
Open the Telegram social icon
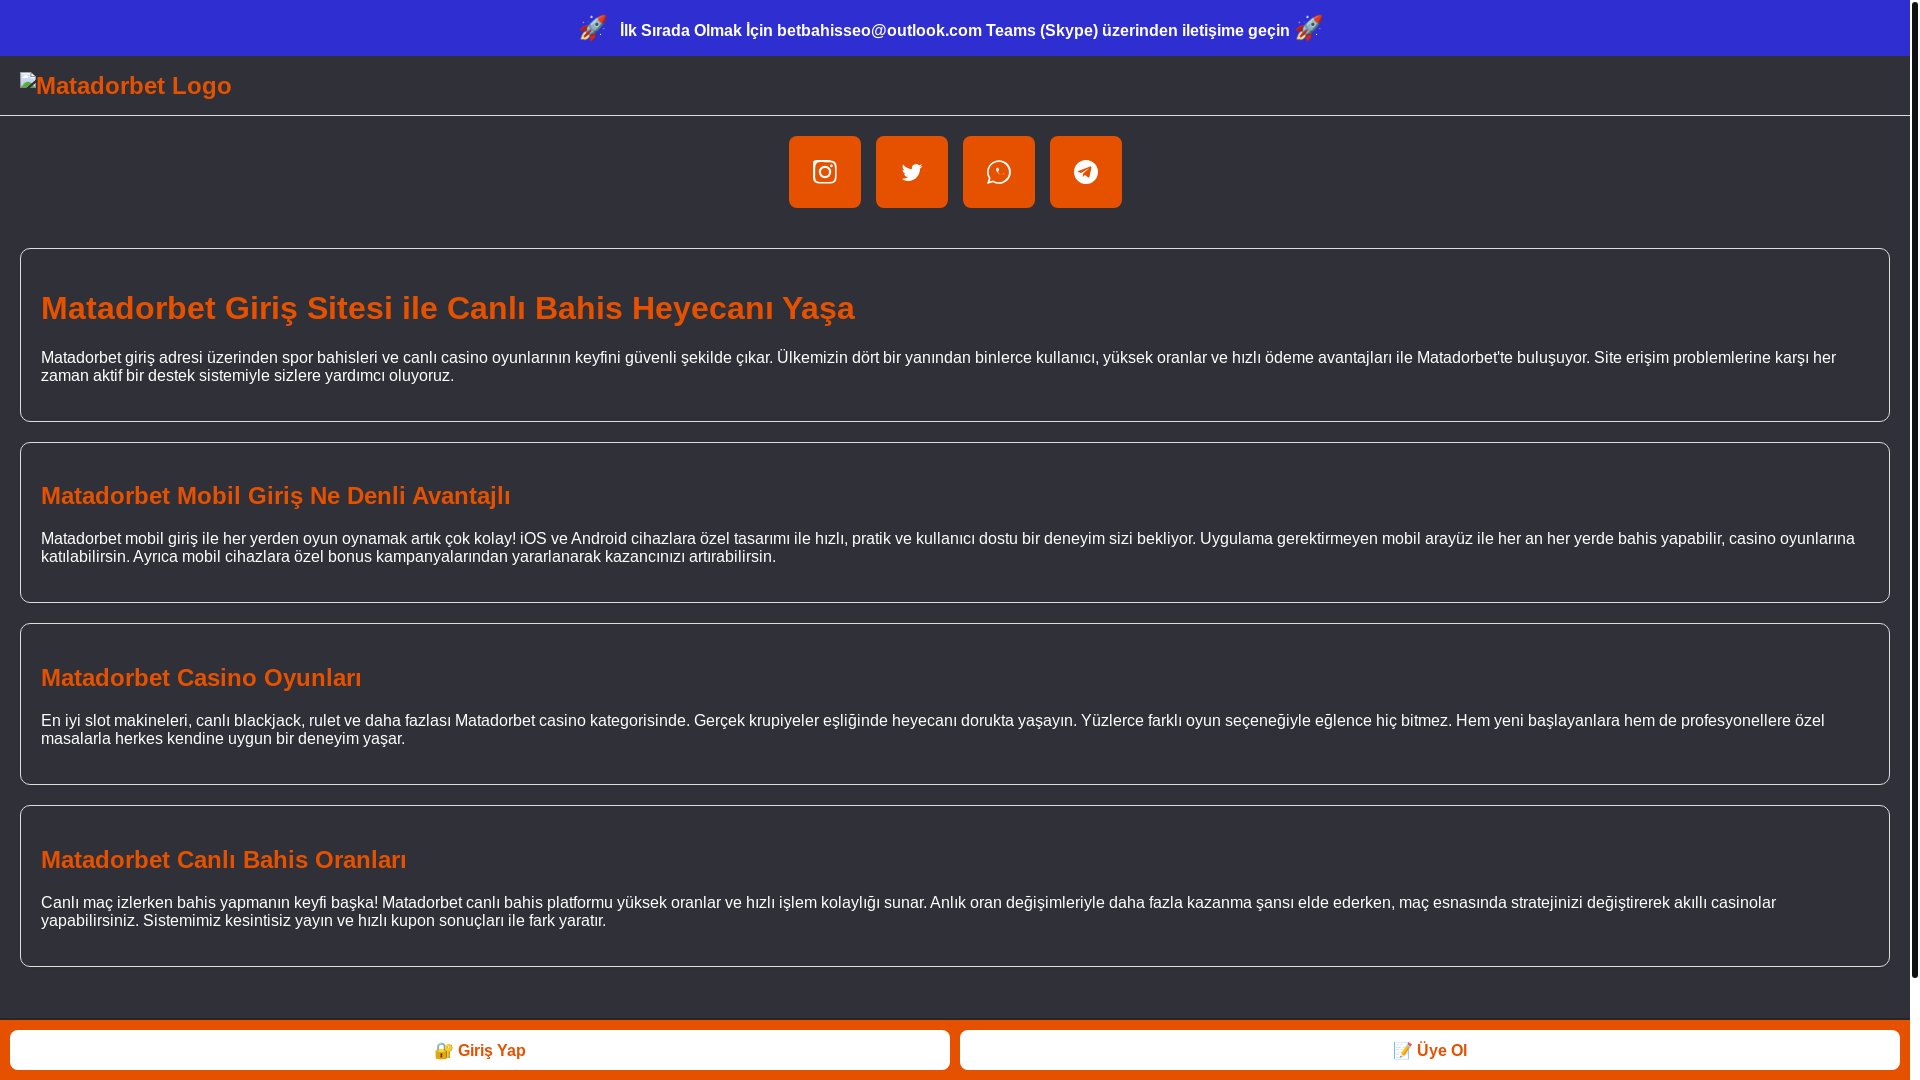tap(1085, 172)
